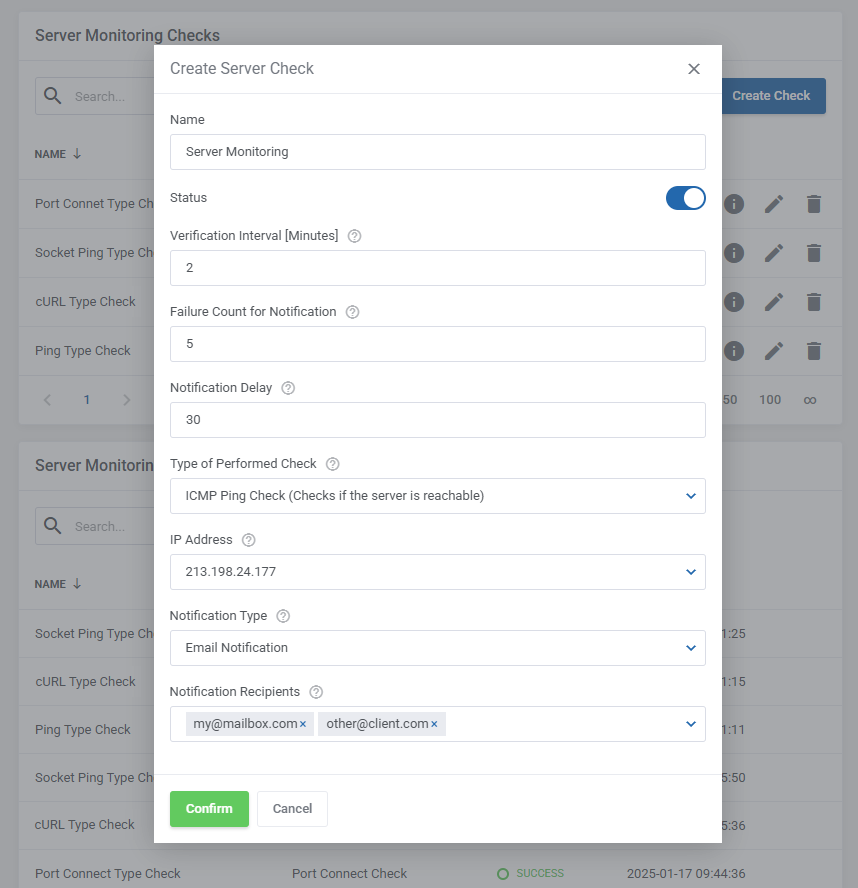Confirm the new server check
Image resolution: width=858 pixels, height=888 pixels.
point(209,809)
